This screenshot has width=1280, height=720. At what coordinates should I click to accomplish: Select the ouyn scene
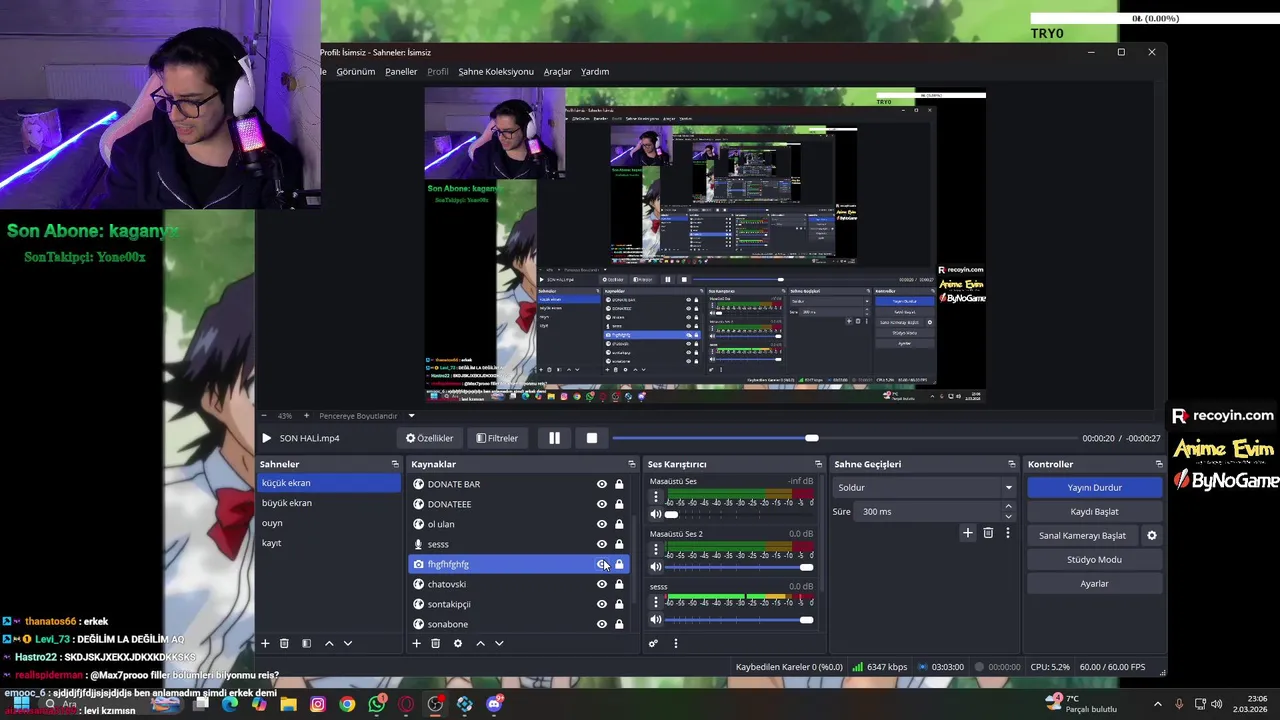[329, 523]
